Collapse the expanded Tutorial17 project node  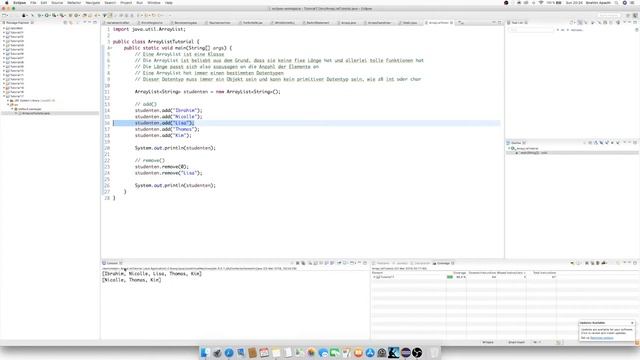click(x=4, y=96)
